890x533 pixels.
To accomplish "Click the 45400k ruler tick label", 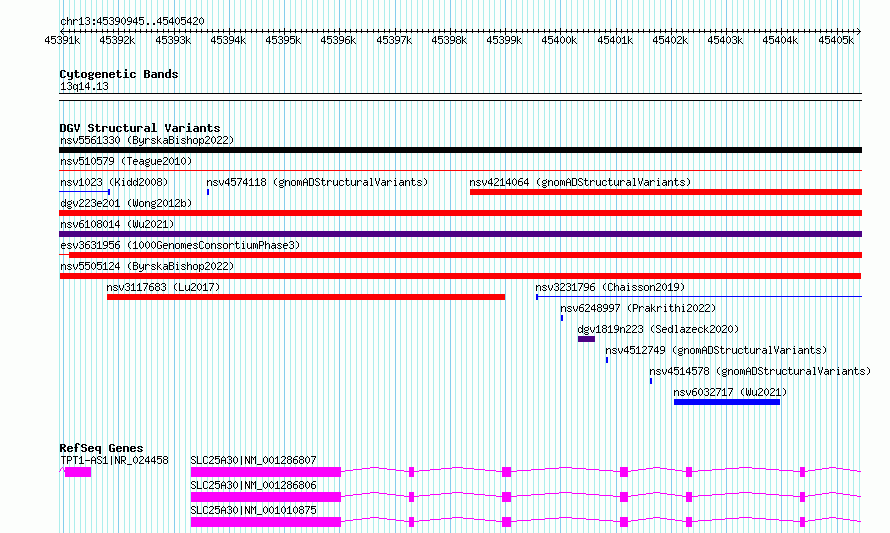I will [x=559, y=40].
